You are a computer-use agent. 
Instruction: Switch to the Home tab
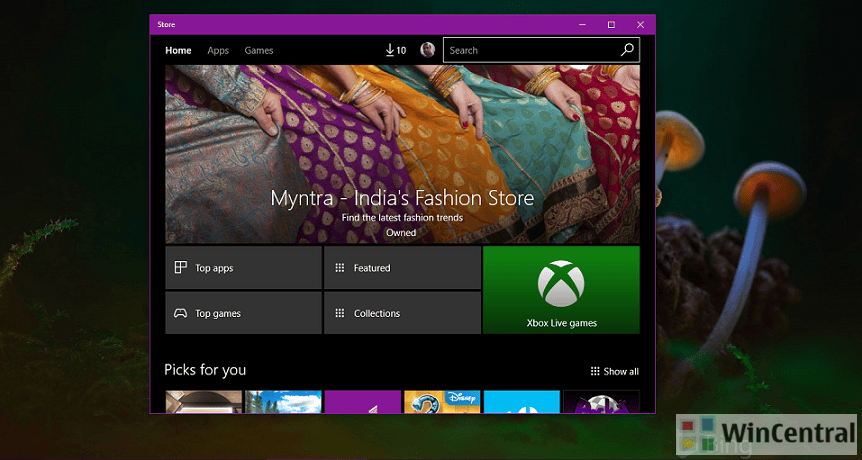click(178, 51)
